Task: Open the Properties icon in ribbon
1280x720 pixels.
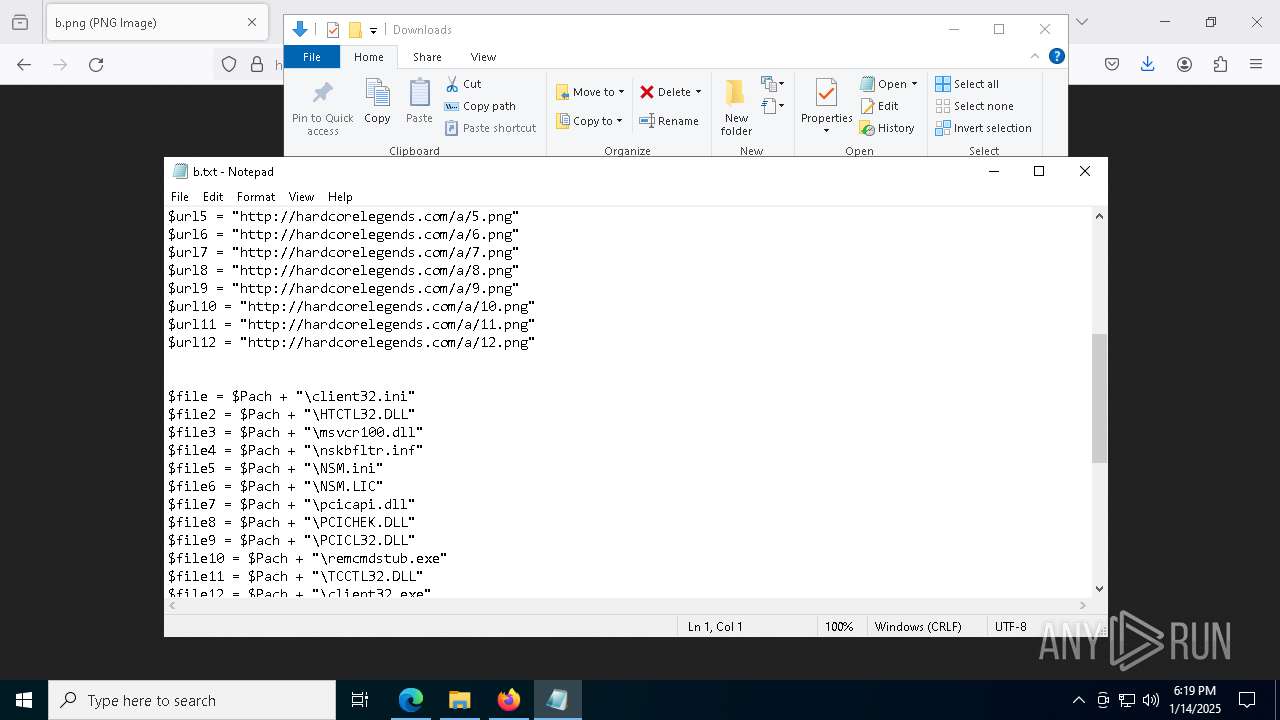Action: [x=826, y=94]
